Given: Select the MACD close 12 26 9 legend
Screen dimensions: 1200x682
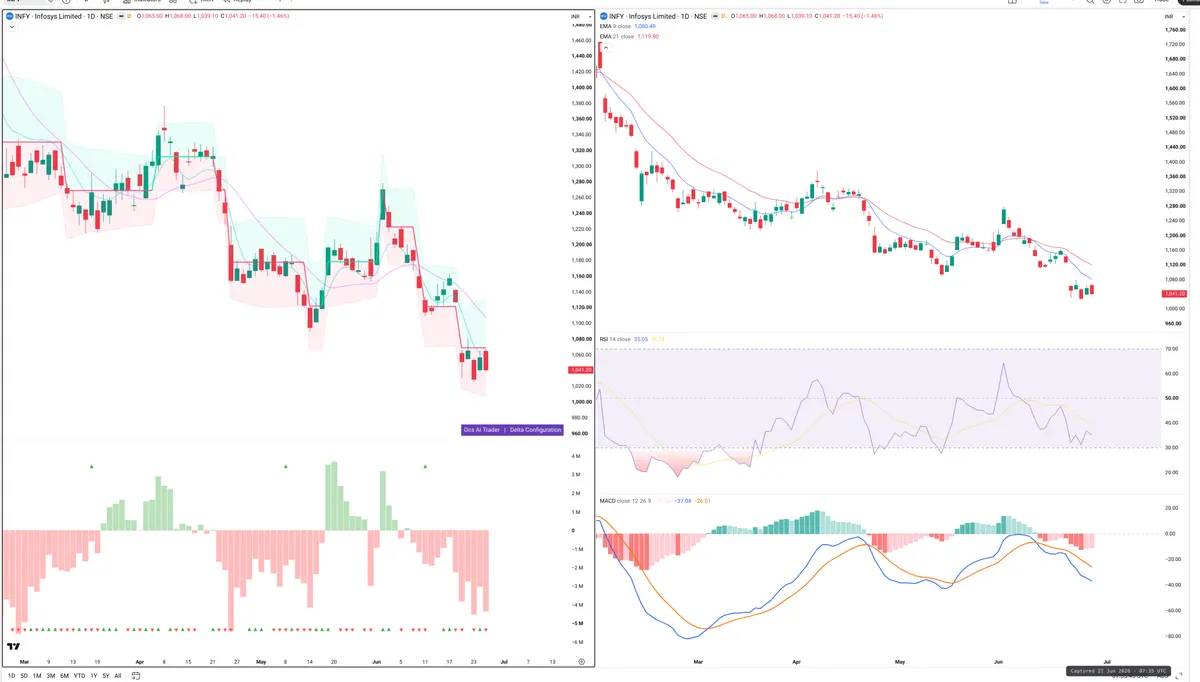Looking at the screenshot, I should pos(623,499).
